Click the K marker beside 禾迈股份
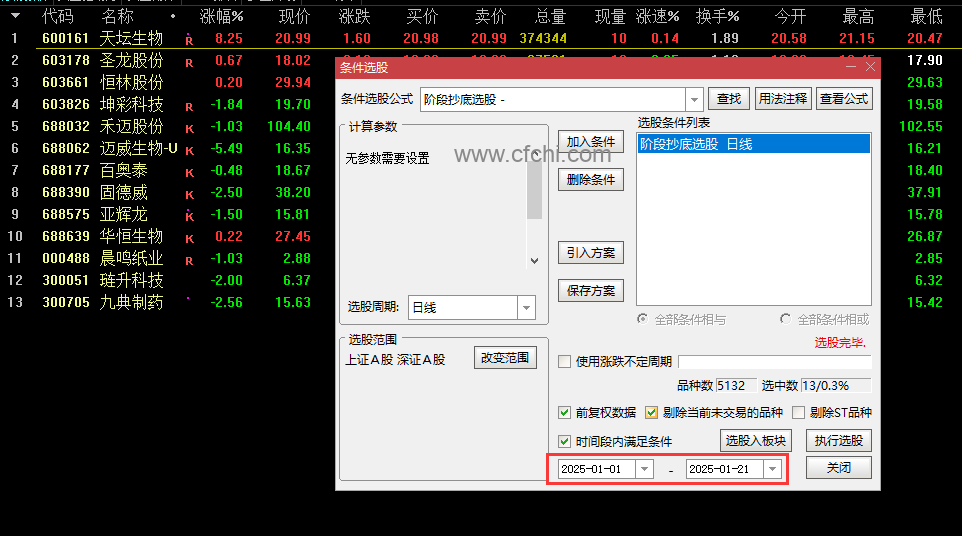 click(x=190, y=129)
